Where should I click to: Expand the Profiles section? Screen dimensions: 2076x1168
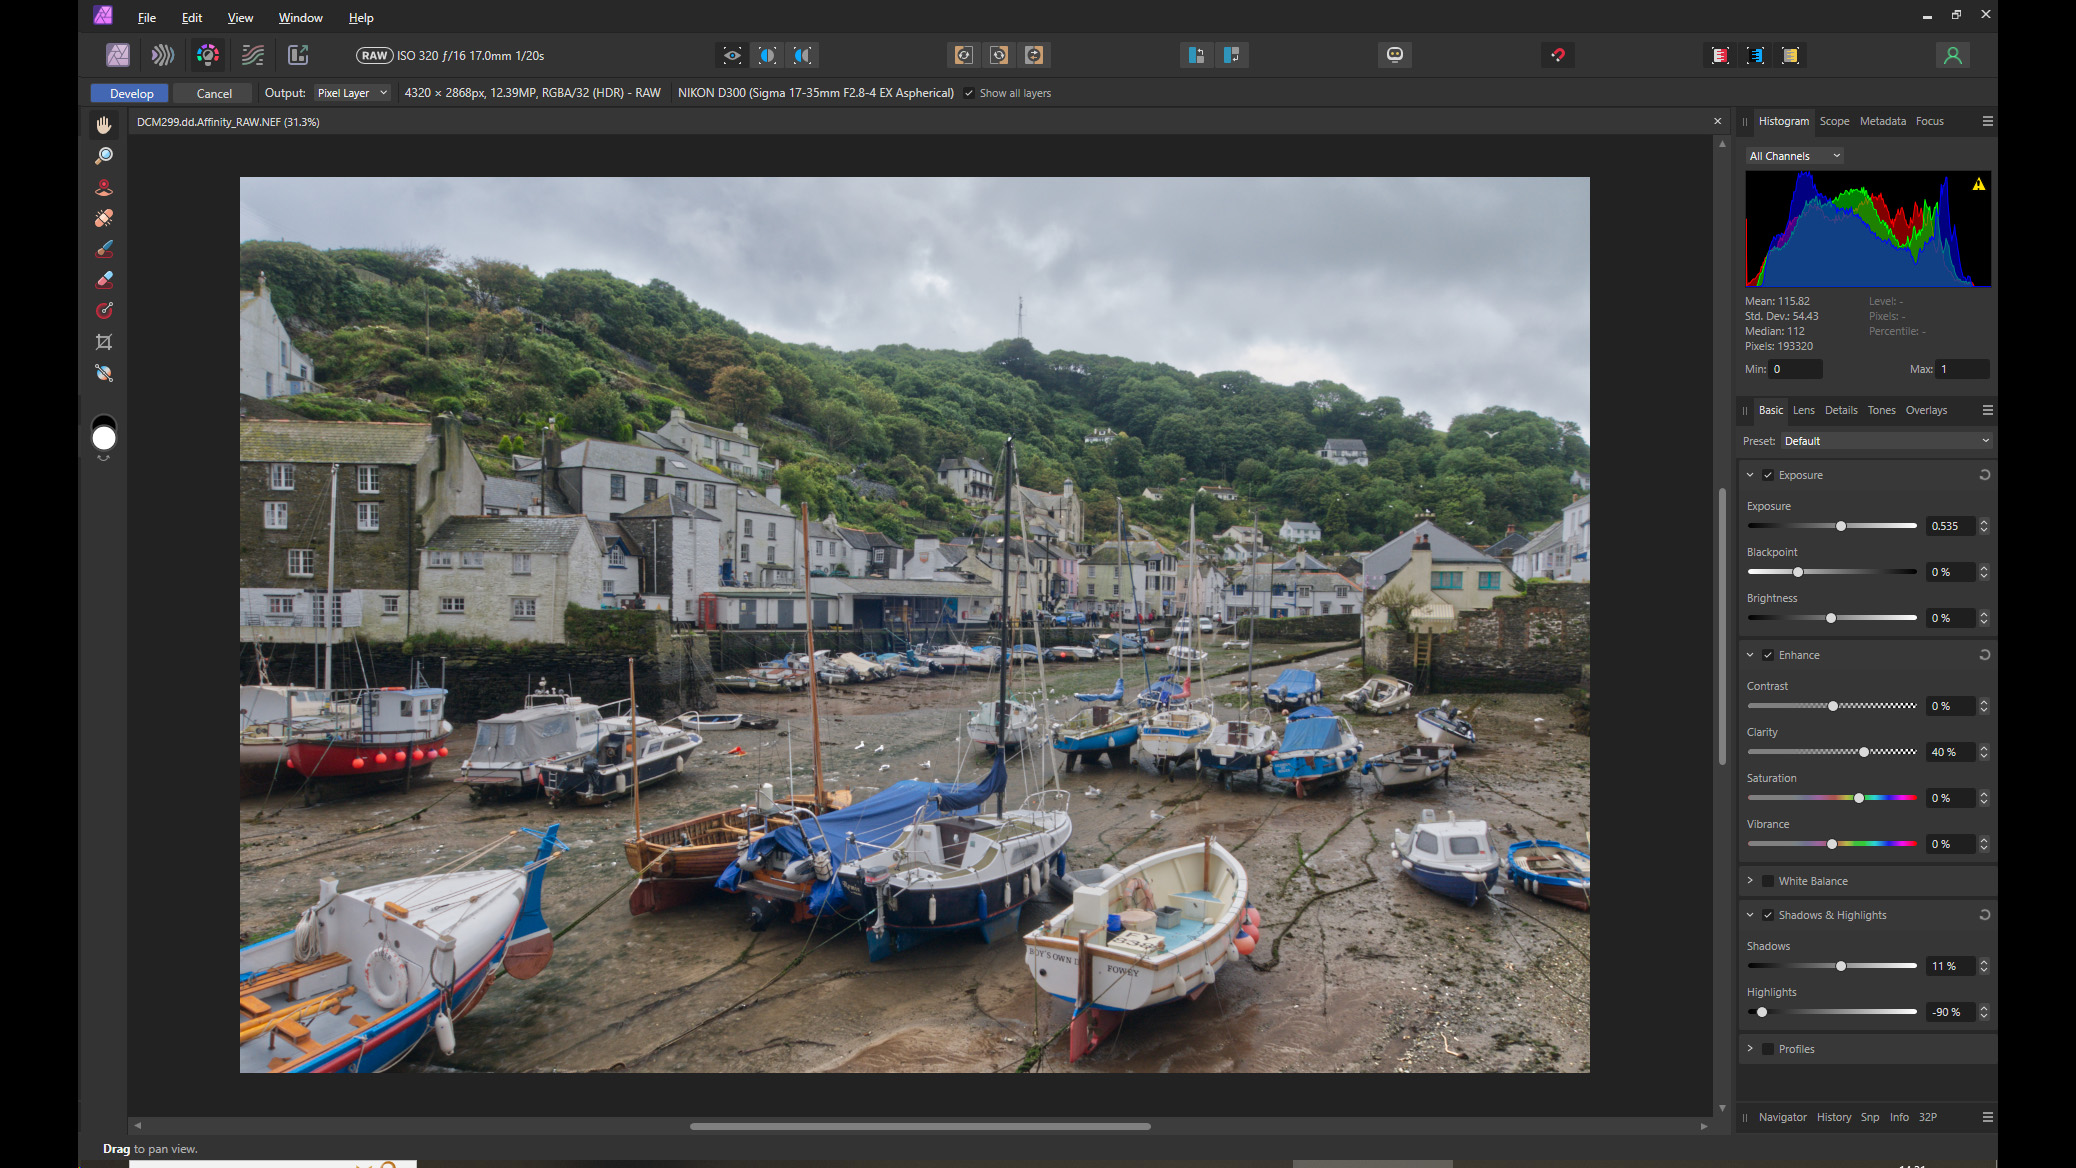point(1750,1048)
